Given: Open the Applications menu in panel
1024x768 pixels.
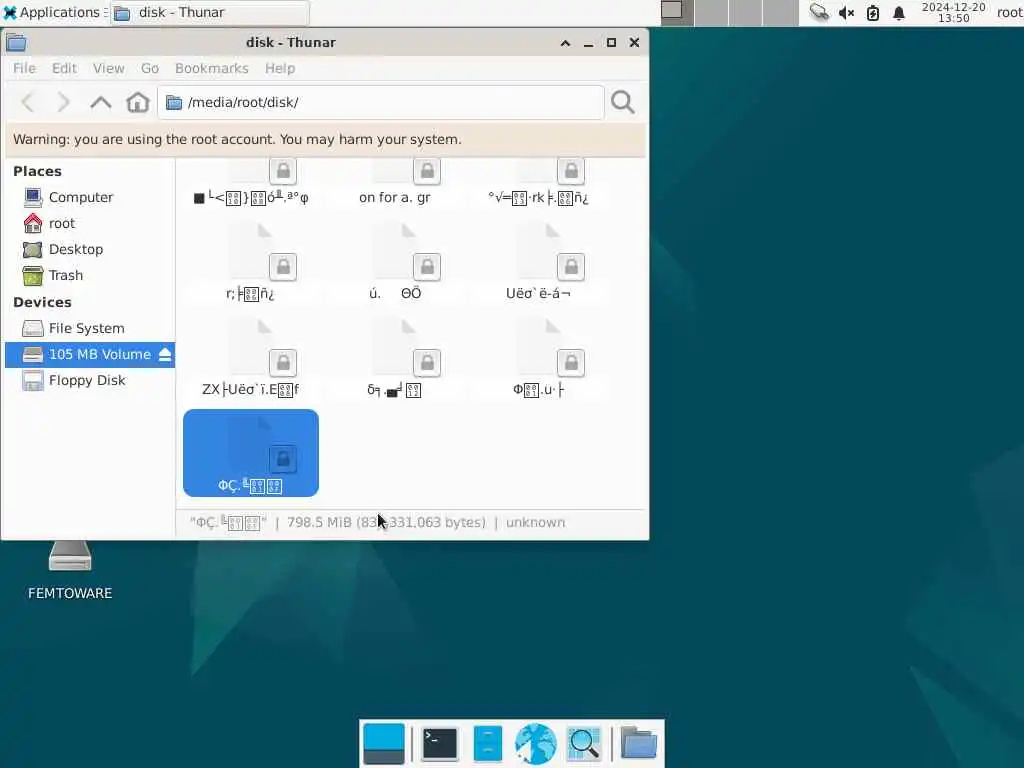Looking at the screenshot, I should pyautogui.click(x=54, y=12).
